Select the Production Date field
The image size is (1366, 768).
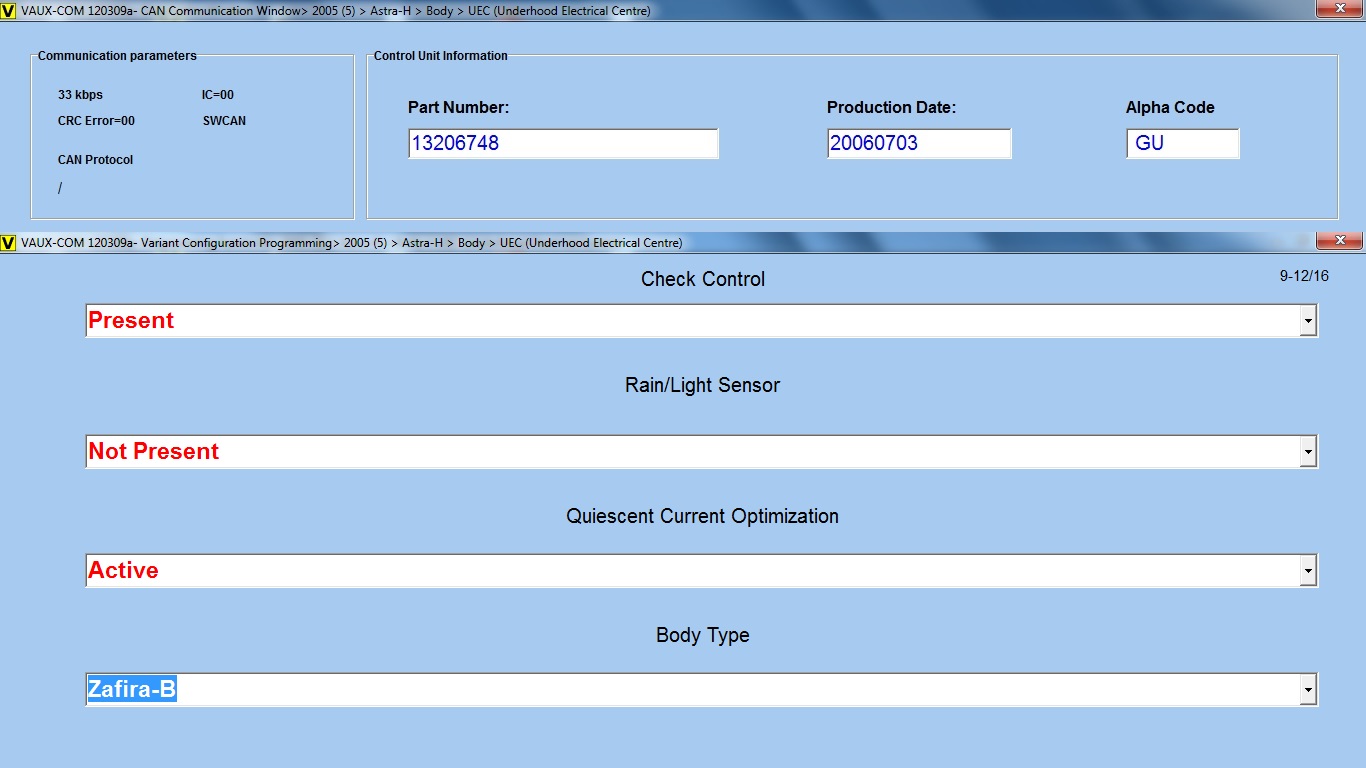pos(918,143)
